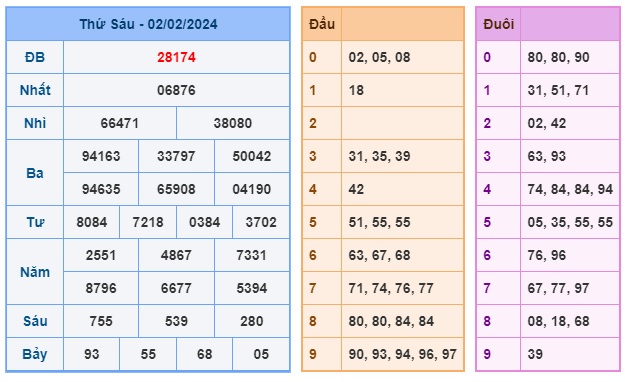Click the Ba prize number 94163
The height and width of the screenshot is (382, 625).
pos(101,156)
